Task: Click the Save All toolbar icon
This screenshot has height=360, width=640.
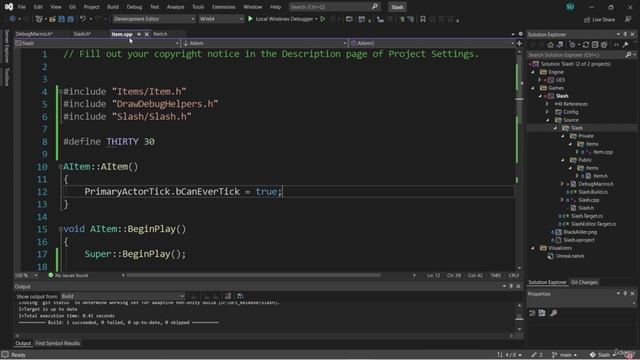Action: [x=70, y=19]
